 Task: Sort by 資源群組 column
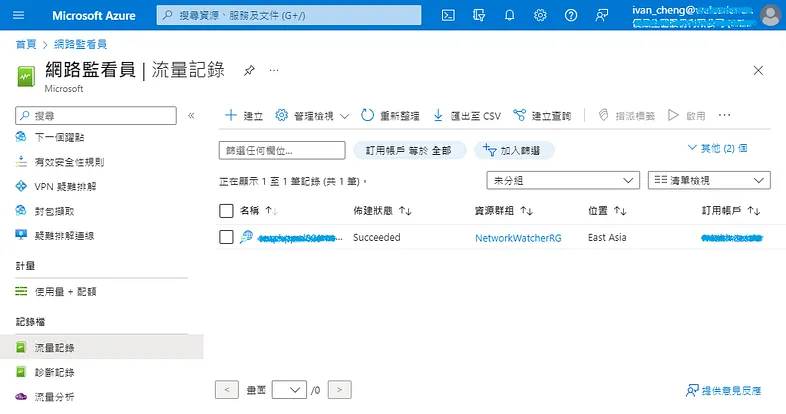[x=504, y=211]
